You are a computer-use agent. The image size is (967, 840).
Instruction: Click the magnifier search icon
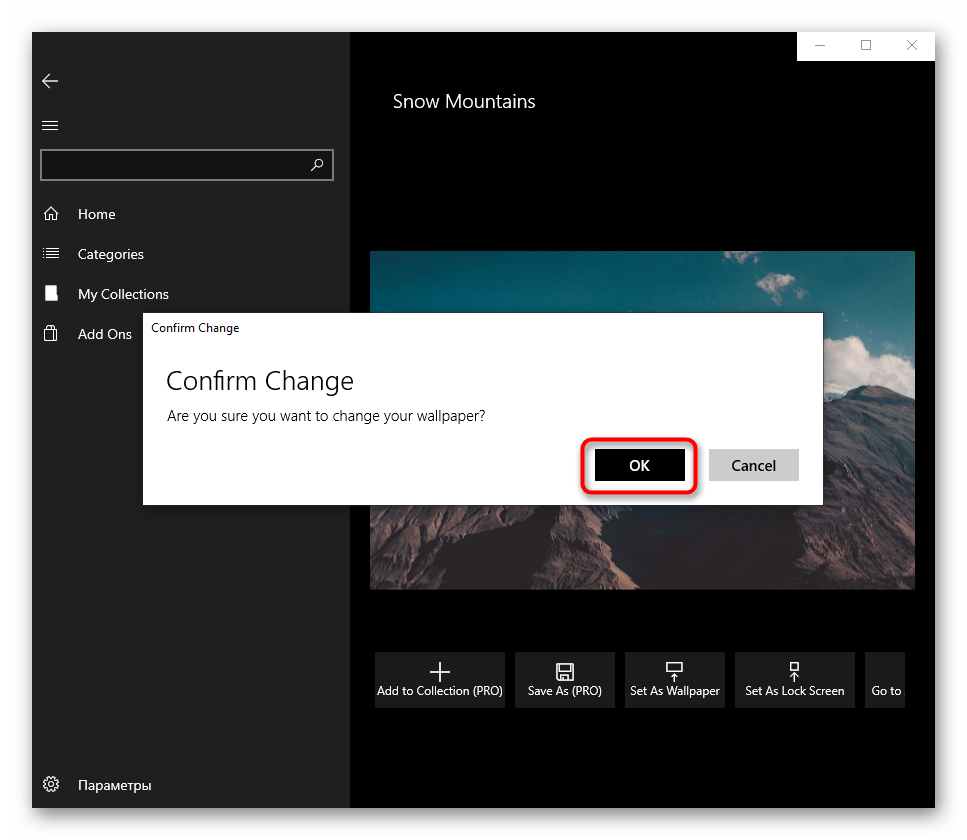(317, 165)
